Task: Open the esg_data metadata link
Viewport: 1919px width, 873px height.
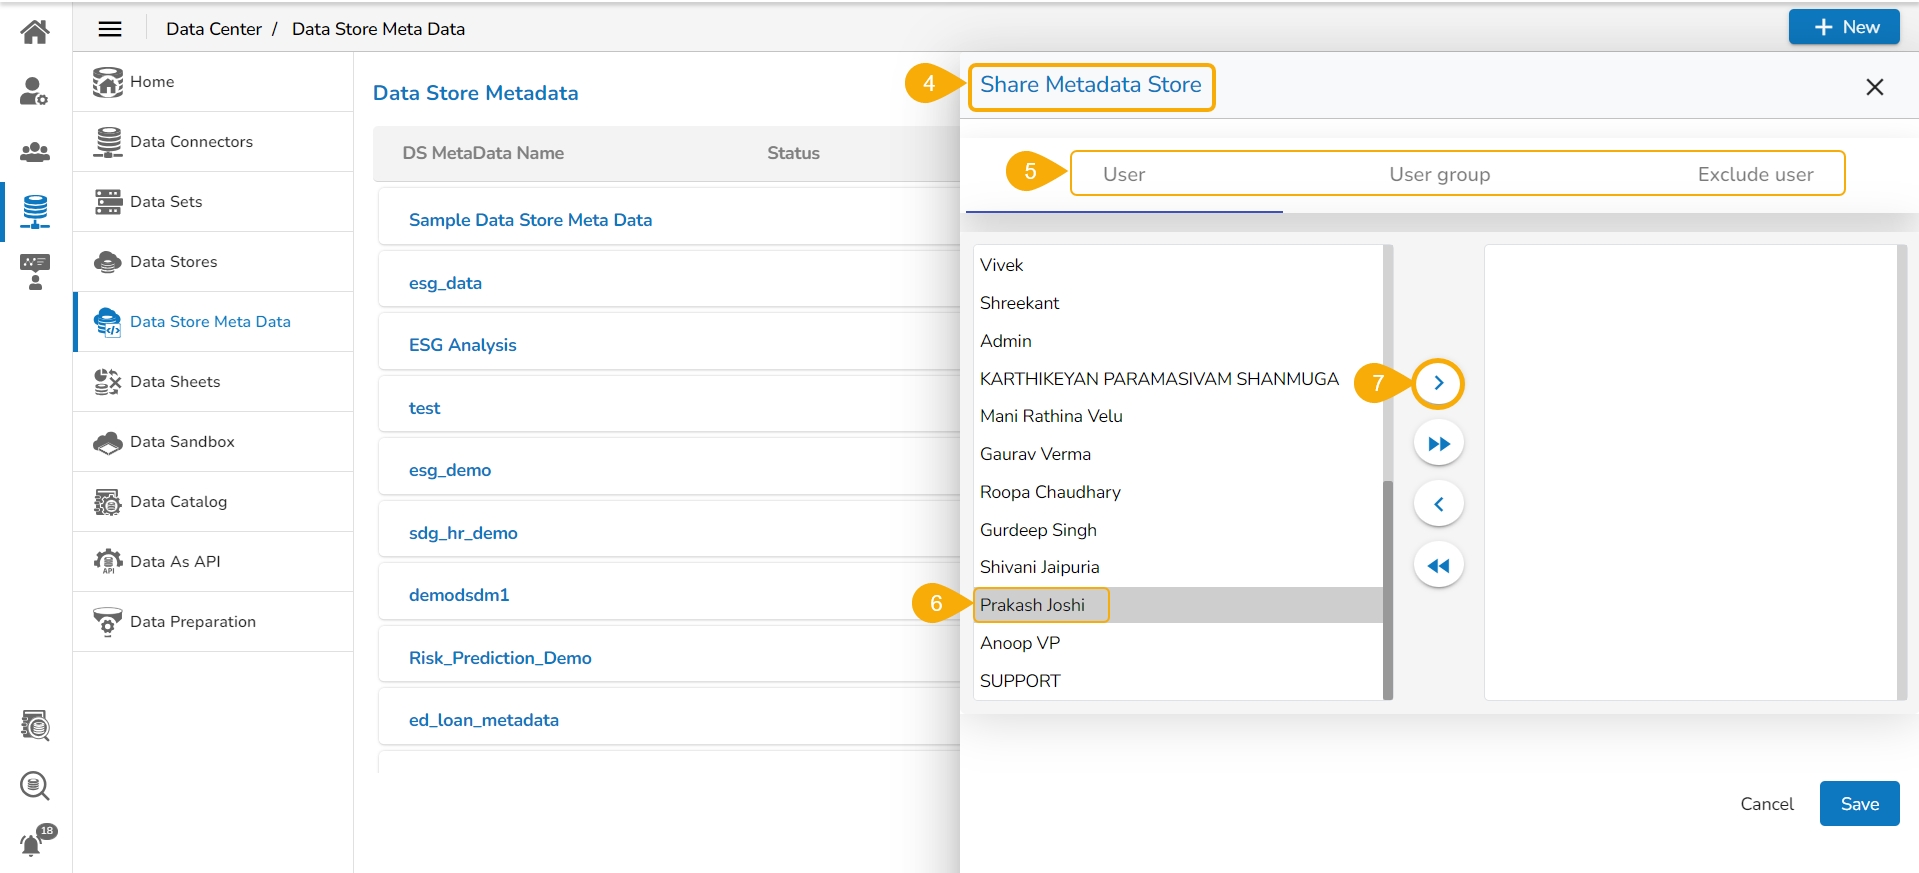Action: 445,283
